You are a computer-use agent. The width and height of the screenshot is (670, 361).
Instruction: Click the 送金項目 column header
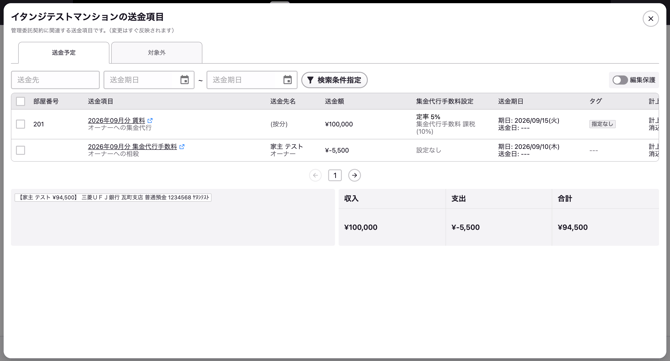100,101
